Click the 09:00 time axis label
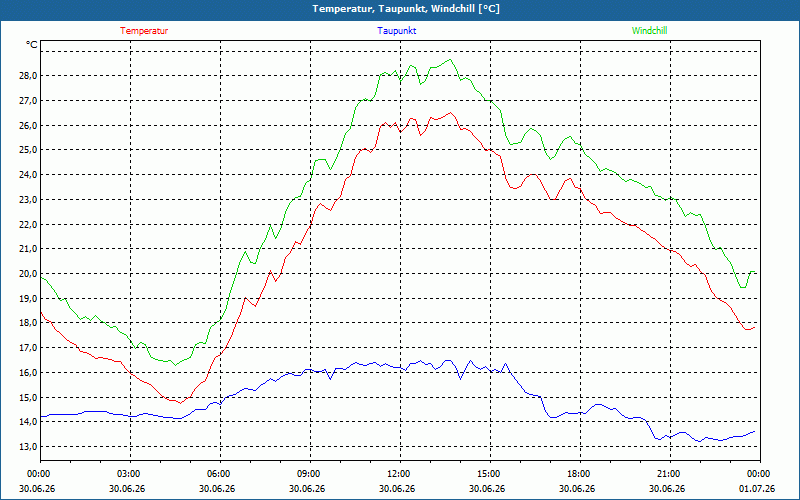800x500 pixels. (307, 474)
